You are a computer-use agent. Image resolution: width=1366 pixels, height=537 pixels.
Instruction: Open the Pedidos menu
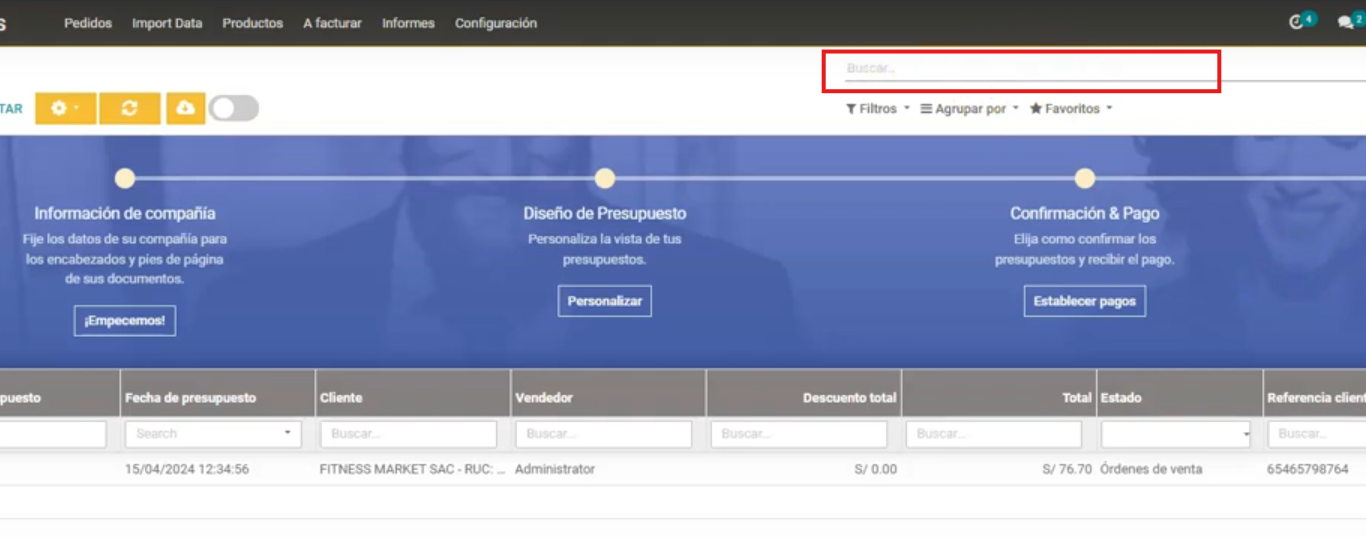pyautogui.click(x=88, y=23)
